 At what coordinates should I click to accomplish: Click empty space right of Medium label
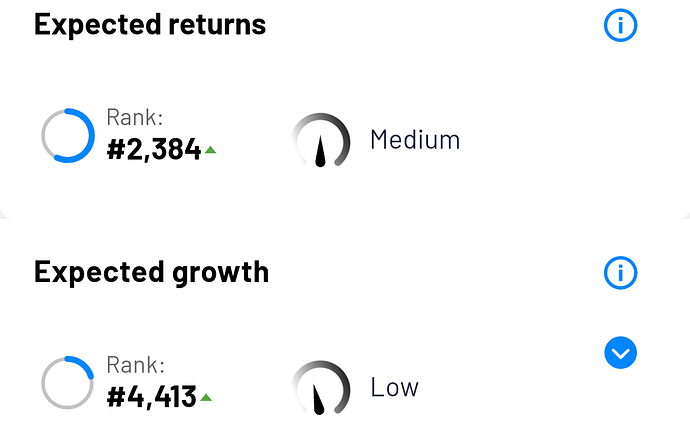click(x=560, y=140)
